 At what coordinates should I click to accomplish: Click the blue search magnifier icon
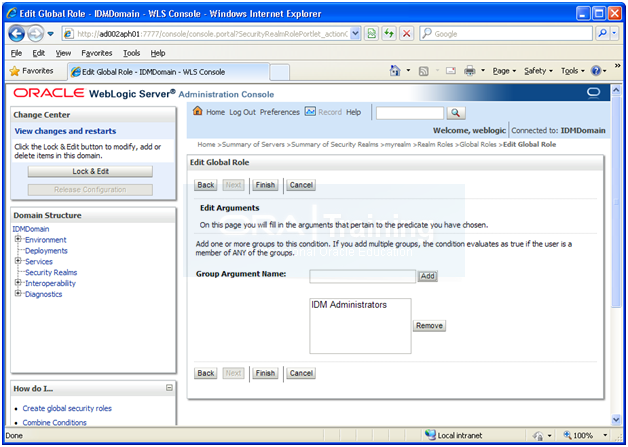(602, 34)
